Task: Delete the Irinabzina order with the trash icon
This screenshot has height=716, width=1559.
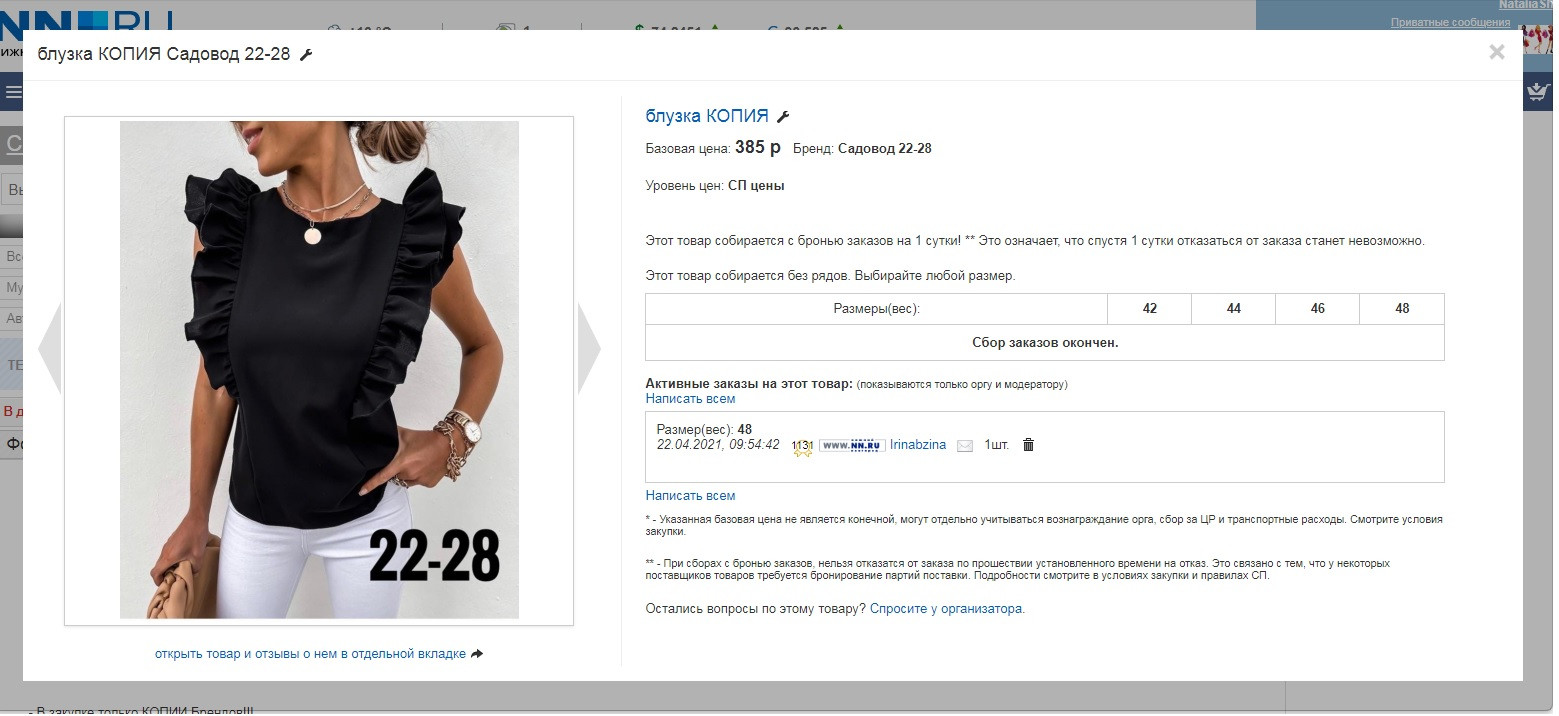Action: (x=1028, y=445)
